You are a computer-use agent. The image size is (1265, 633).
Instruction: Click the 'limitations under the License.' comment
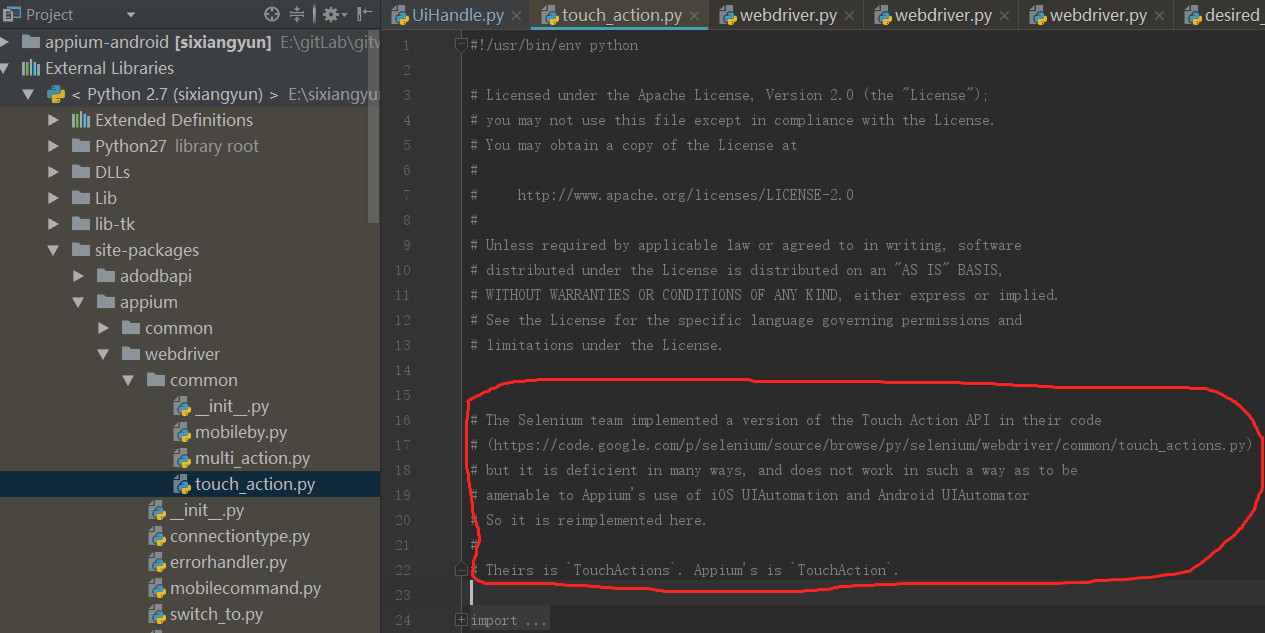(x=596, y=345)
